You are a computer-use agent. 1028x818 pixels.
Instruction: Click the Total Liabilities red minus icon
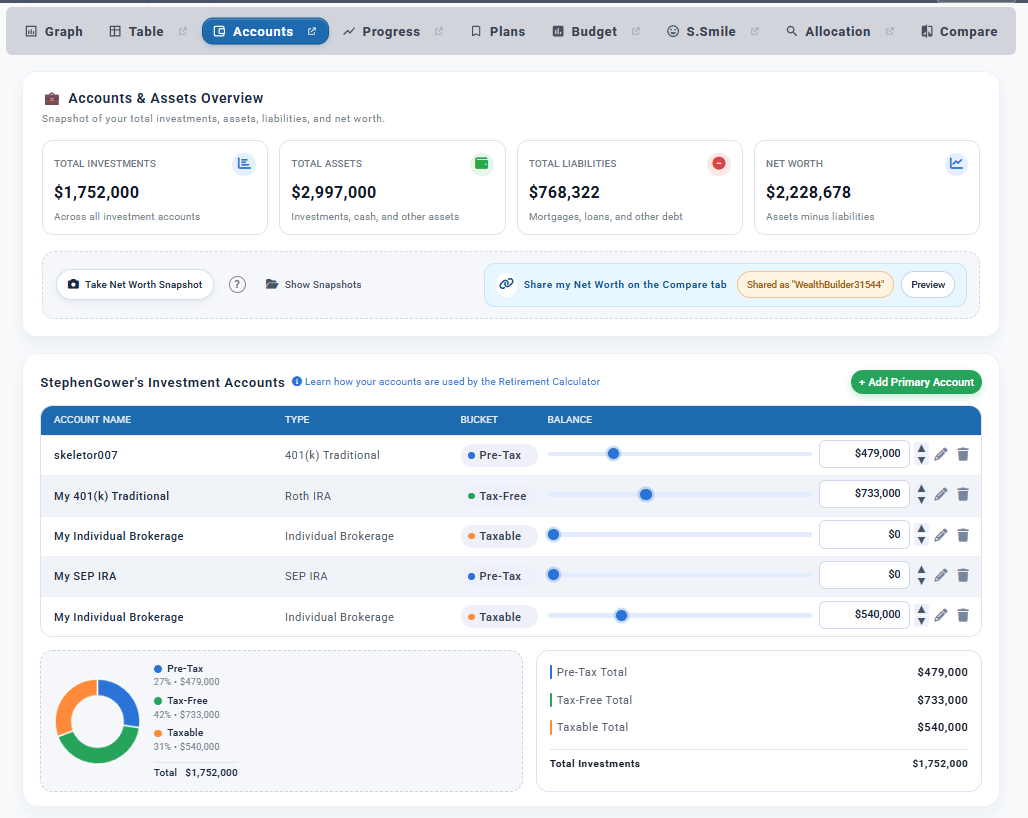tap(719, 164)
